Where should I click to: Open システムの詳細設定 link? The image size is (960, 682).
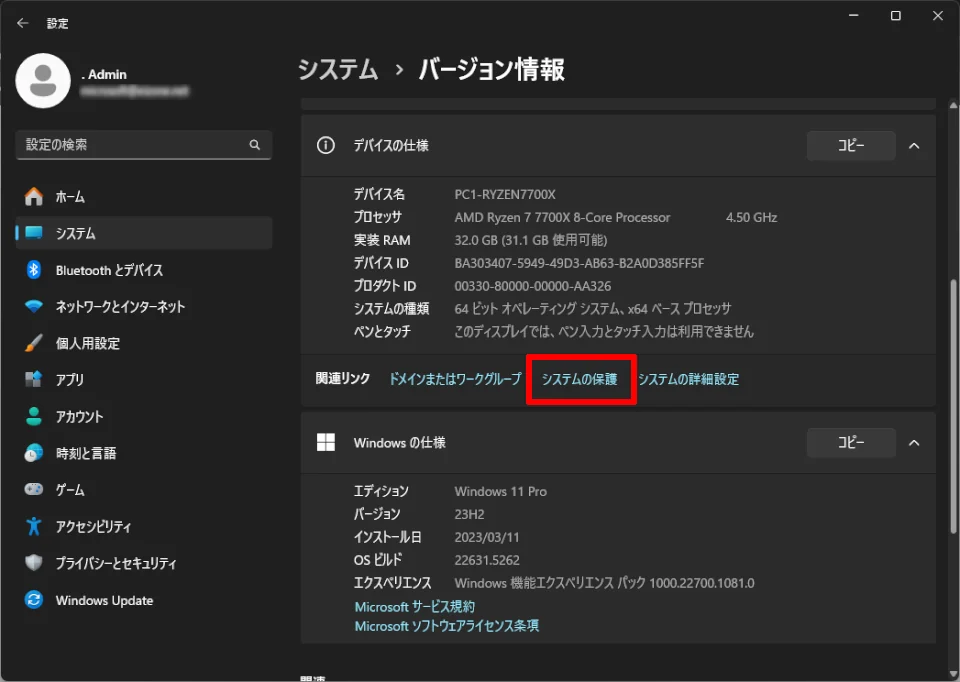[689, 379]
